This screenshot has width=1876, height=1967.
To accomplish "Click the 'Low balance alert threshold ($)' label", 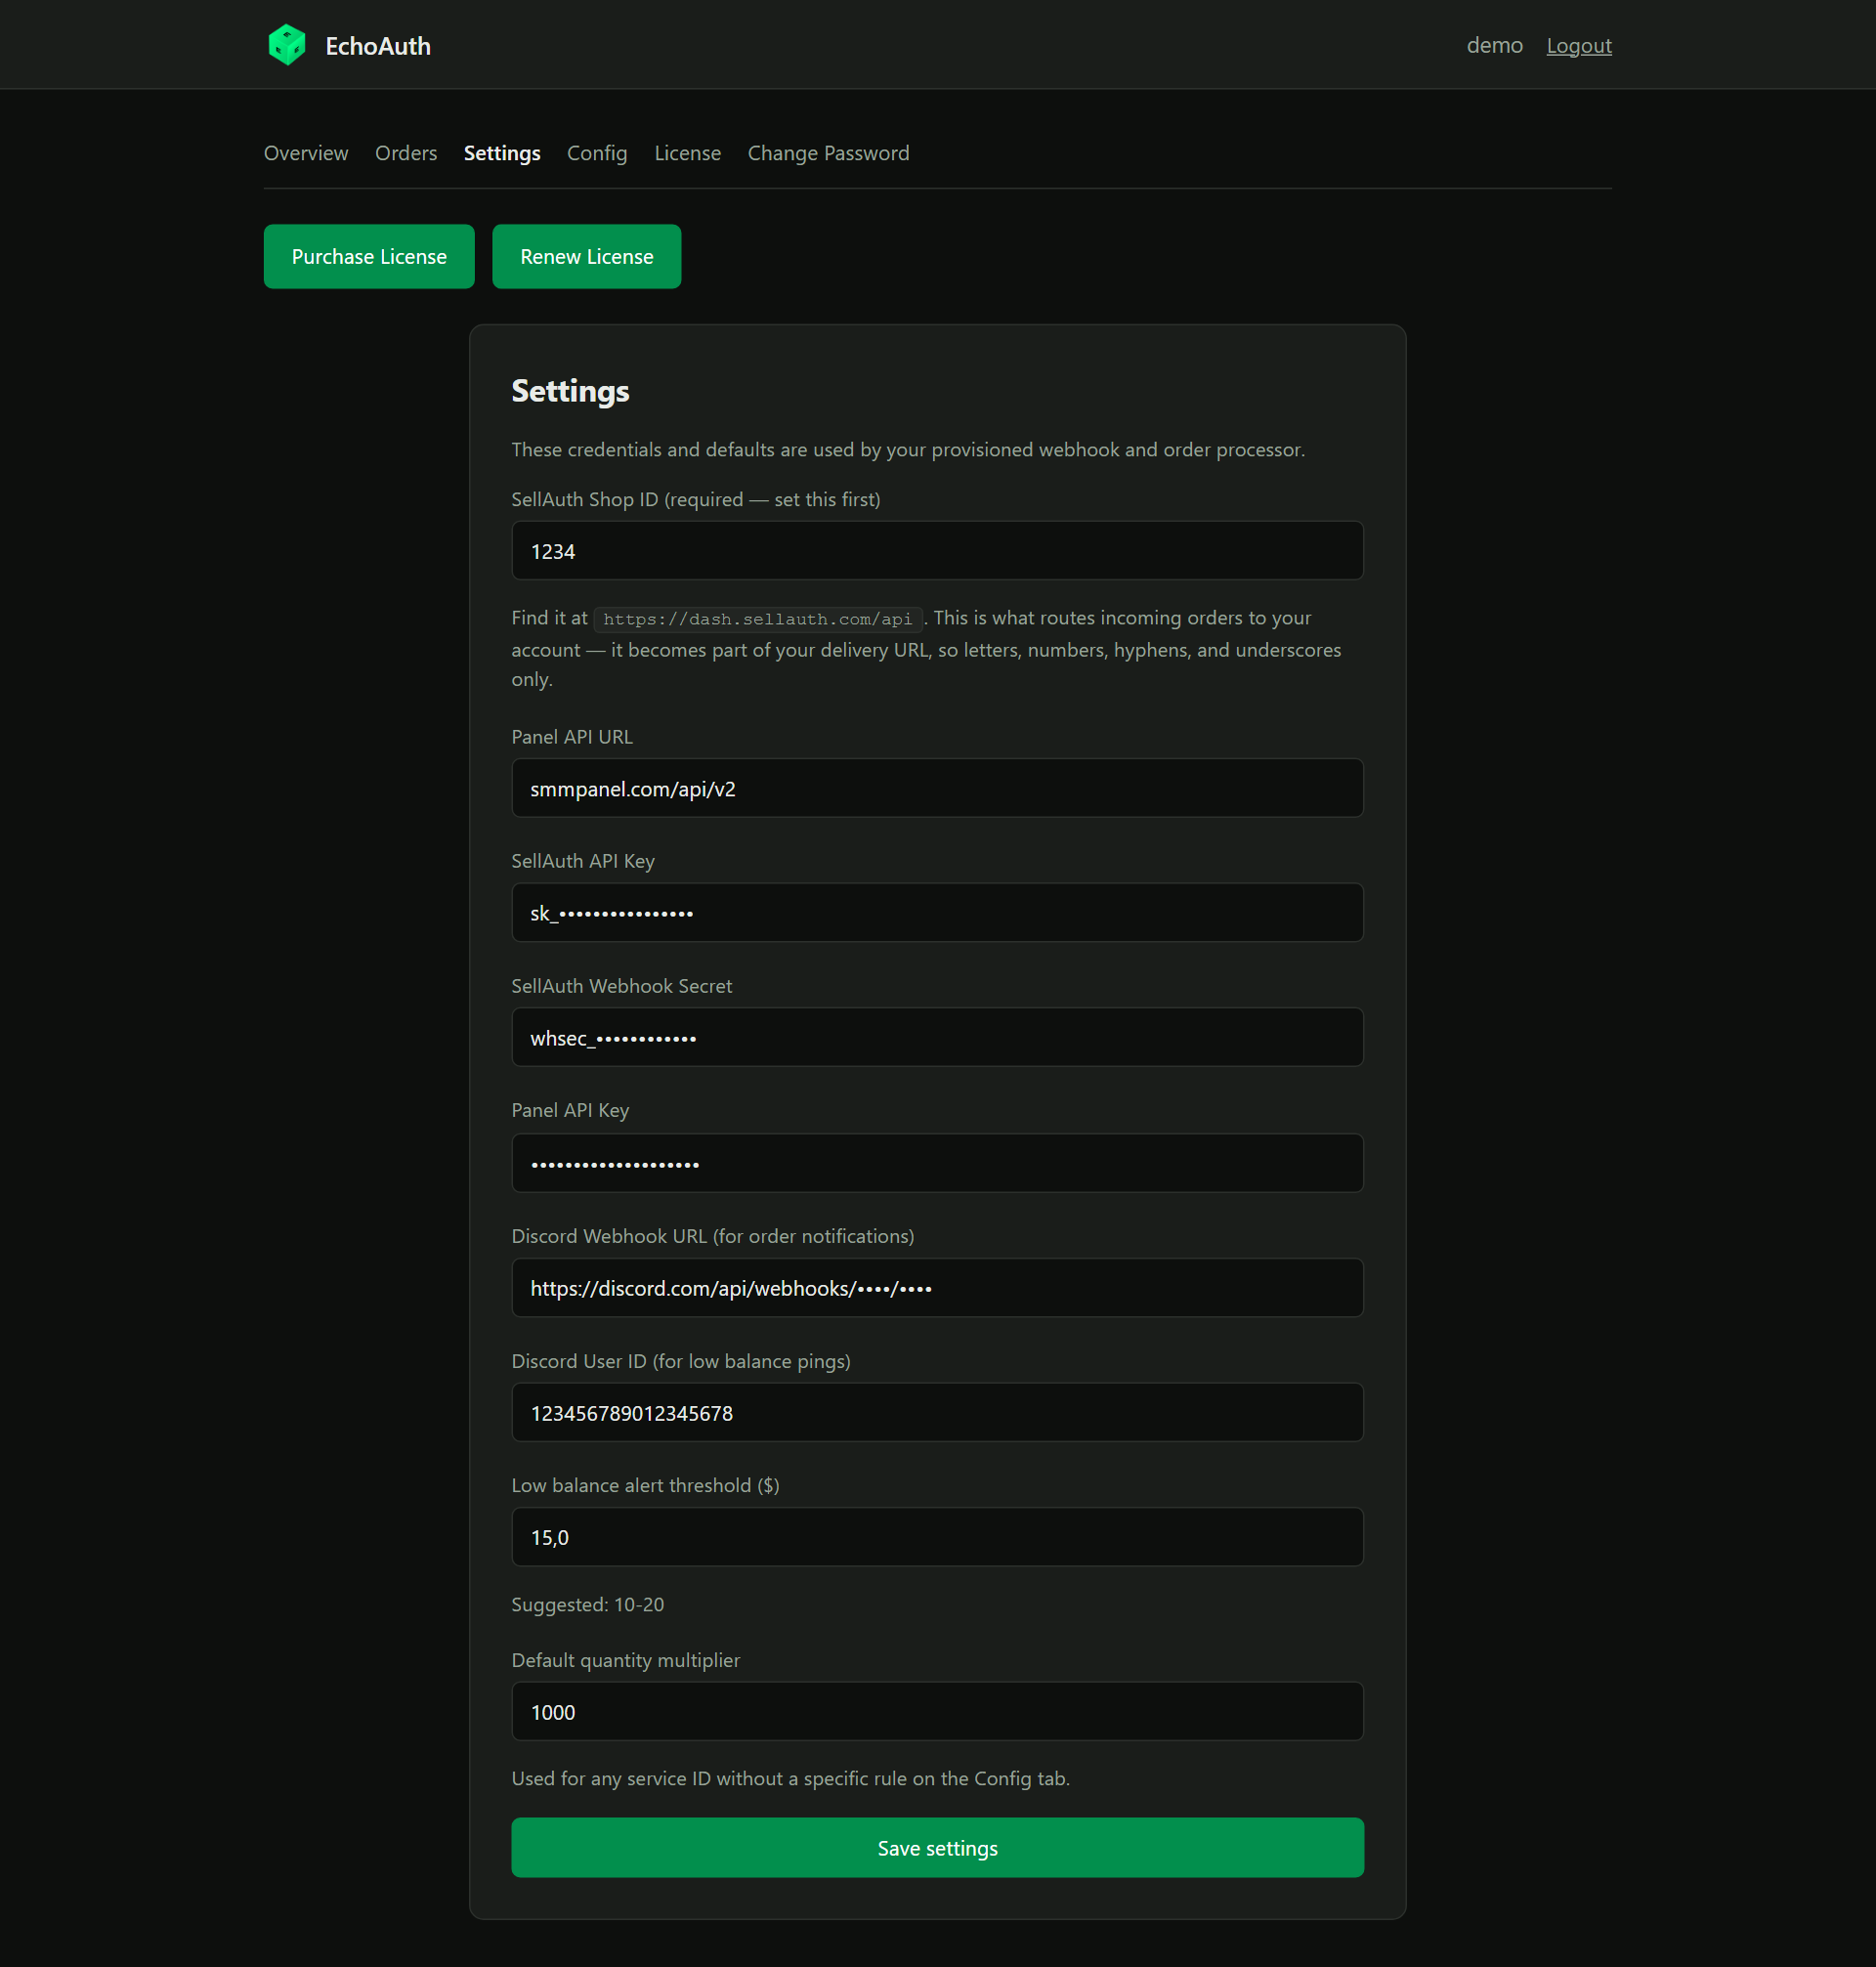I will [x=645, y=1485].
